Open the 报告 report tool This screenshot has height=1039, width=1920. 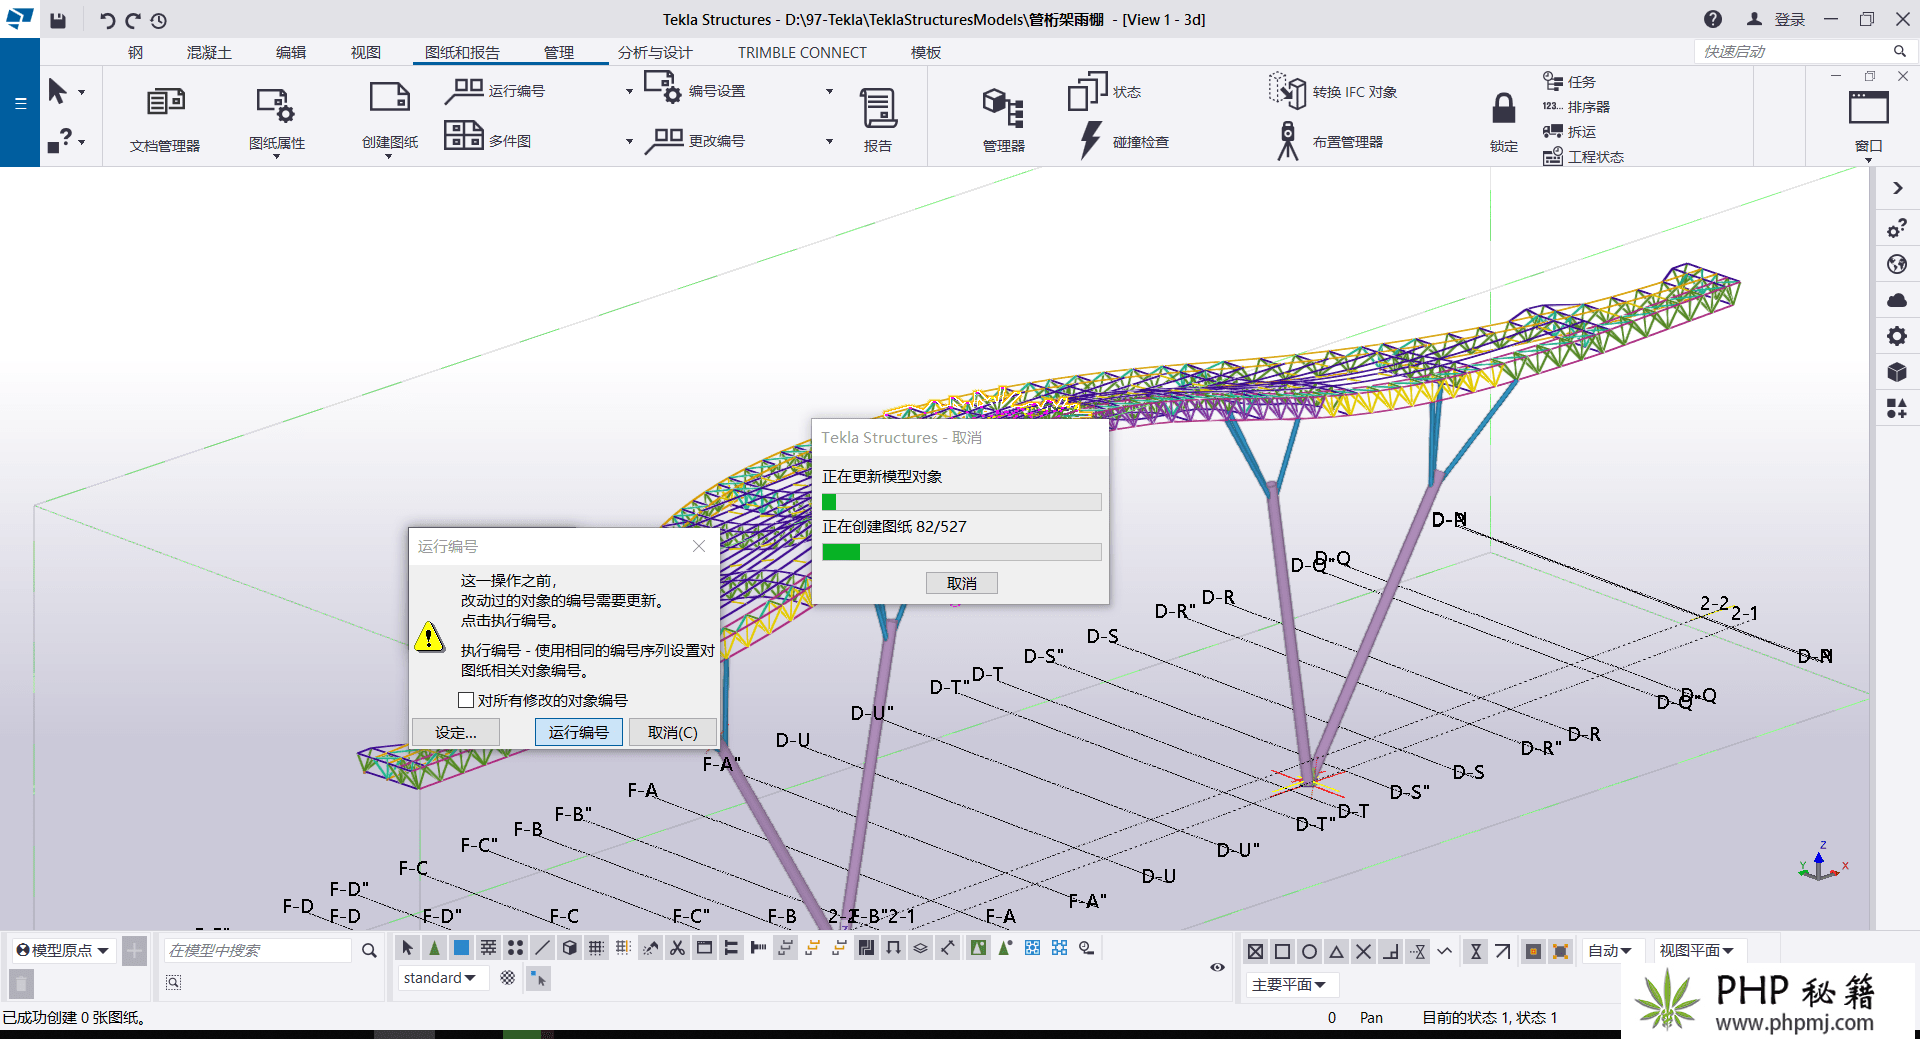(878, 119)
